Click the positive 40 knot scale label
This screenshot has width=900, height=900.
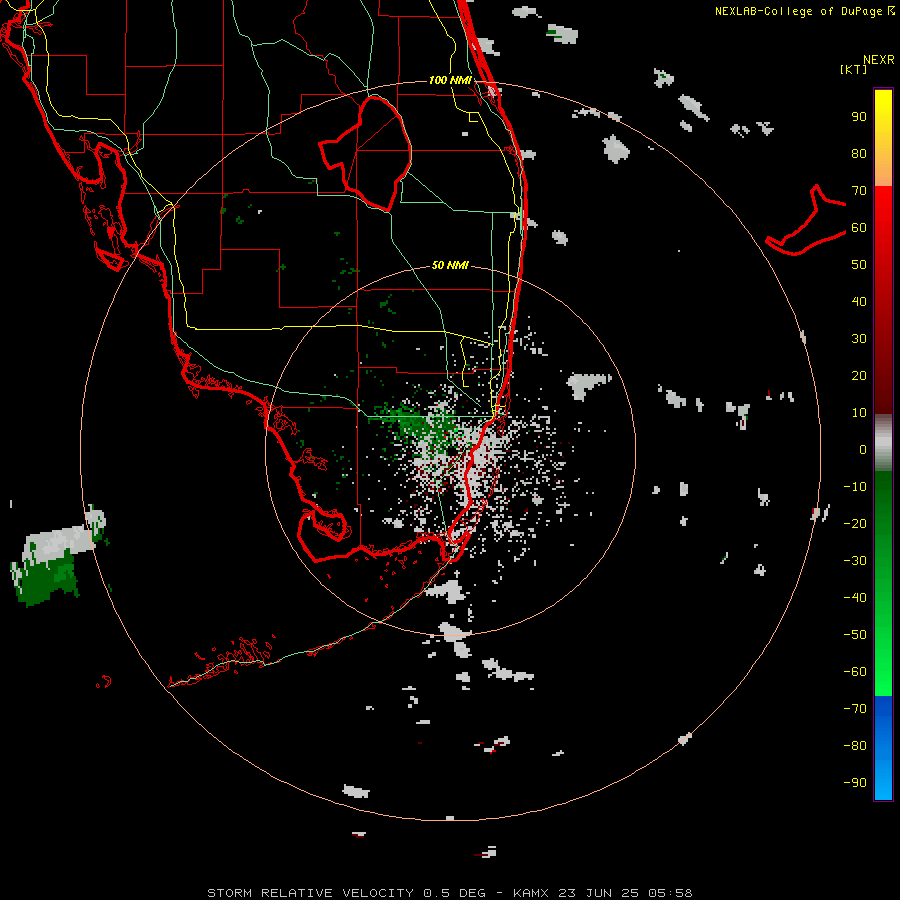point(859,301)
